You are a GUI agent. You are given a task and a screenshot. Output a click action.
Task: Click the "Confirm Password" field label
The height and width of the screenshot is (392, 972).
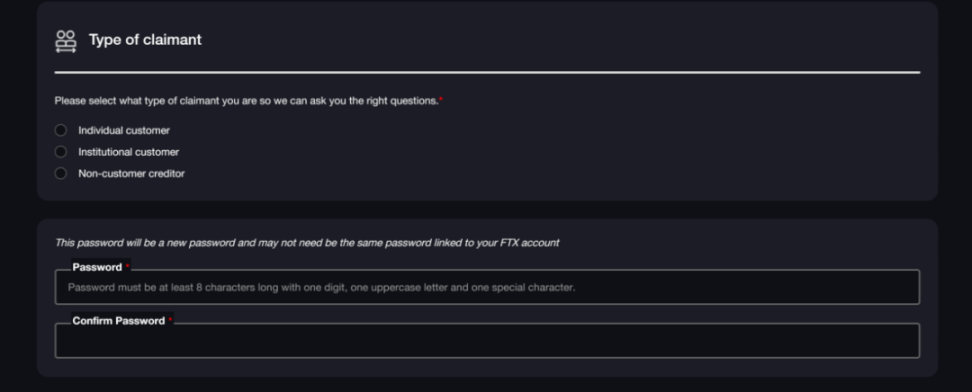pos(118,321)
